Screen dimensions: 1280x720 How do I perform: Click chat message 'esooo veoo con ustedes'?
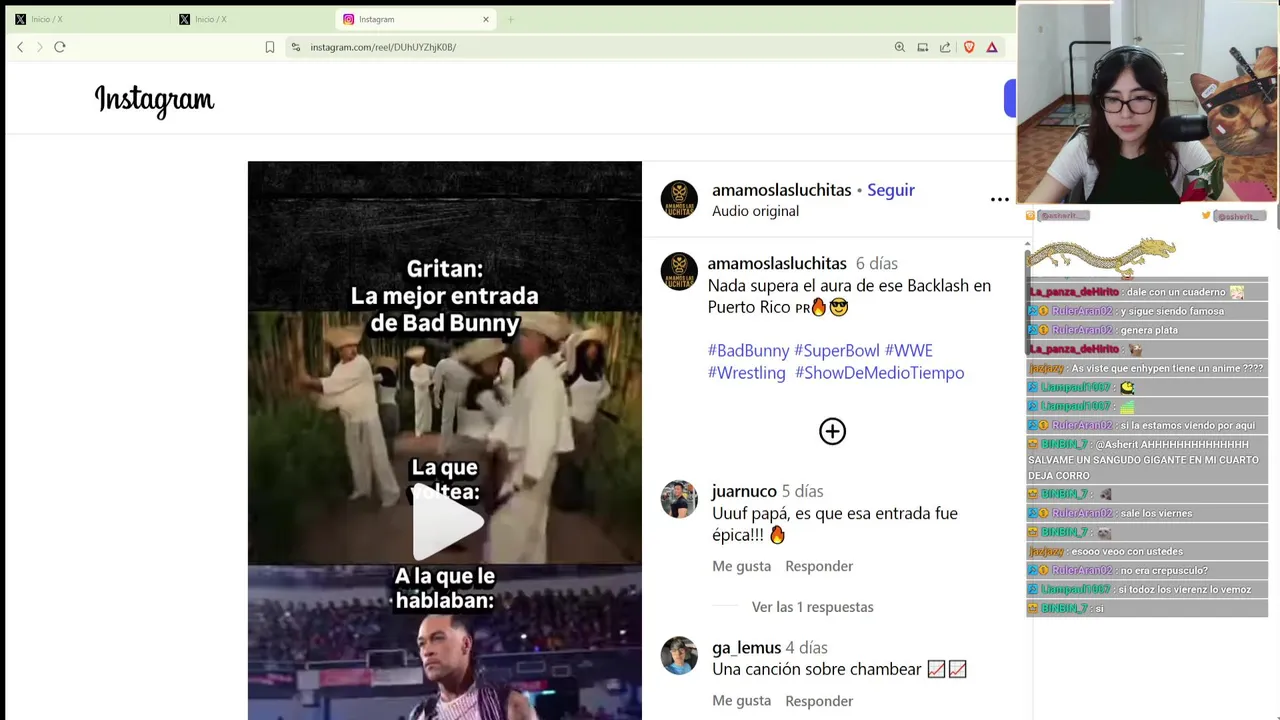[1127, 551]
